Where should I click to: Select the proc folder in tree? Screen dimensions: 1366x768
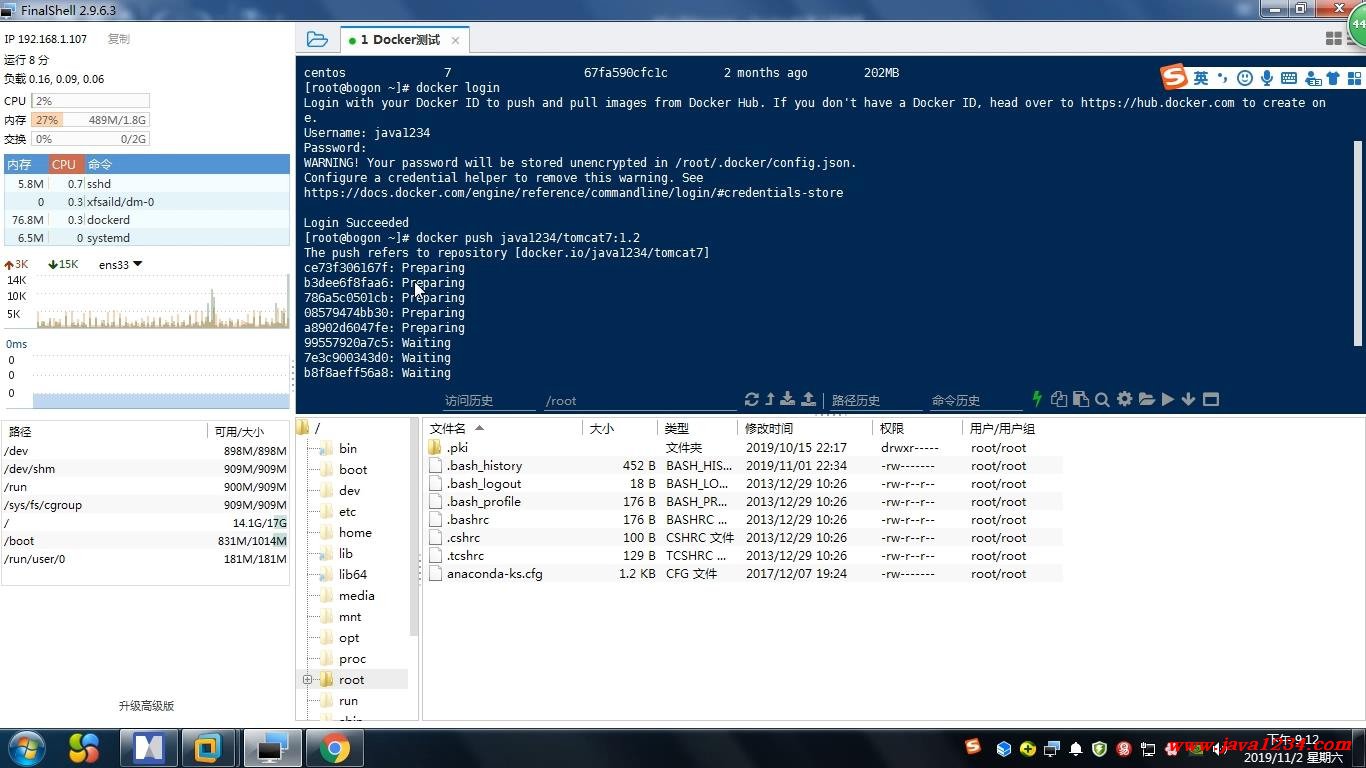click(352, 659)
